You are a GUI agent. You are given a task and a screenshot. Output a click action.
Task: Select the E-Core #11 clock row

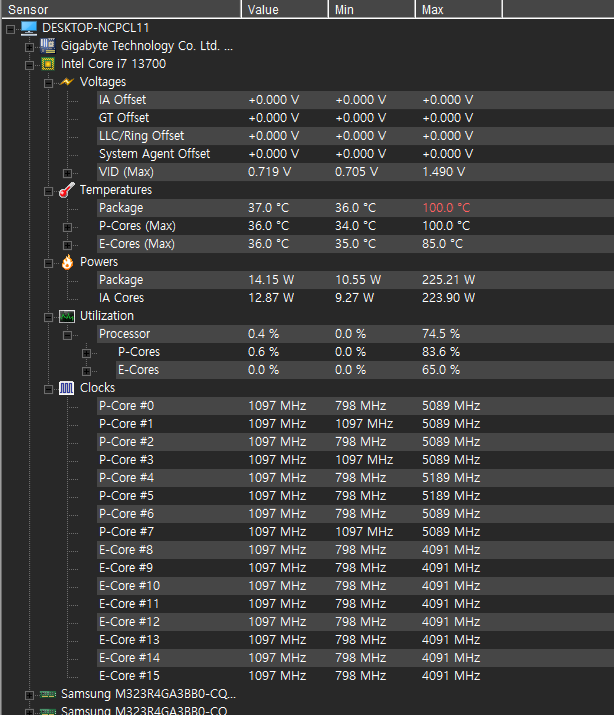pos(355,604)
